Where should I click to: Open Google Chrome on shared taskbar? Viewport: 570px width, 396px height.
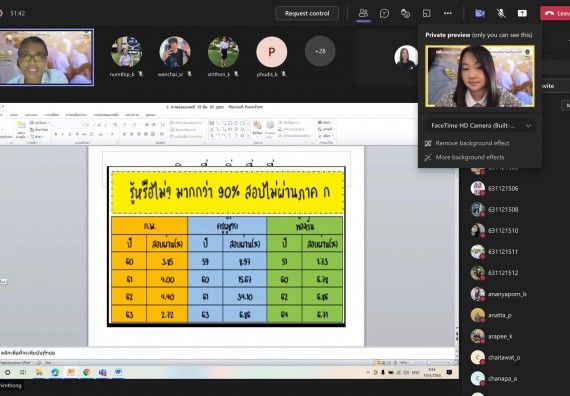(x=87, y=372)
